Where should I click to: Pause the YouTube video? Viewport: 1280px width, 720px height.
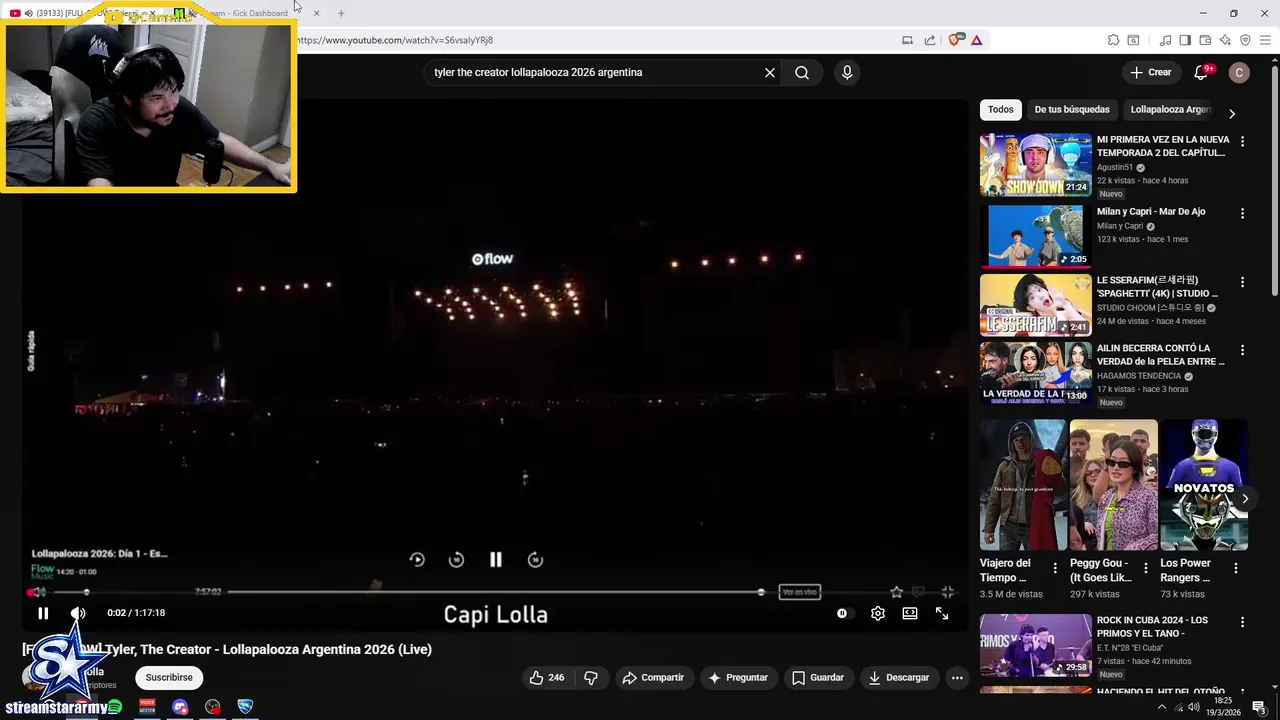[43, 613]
